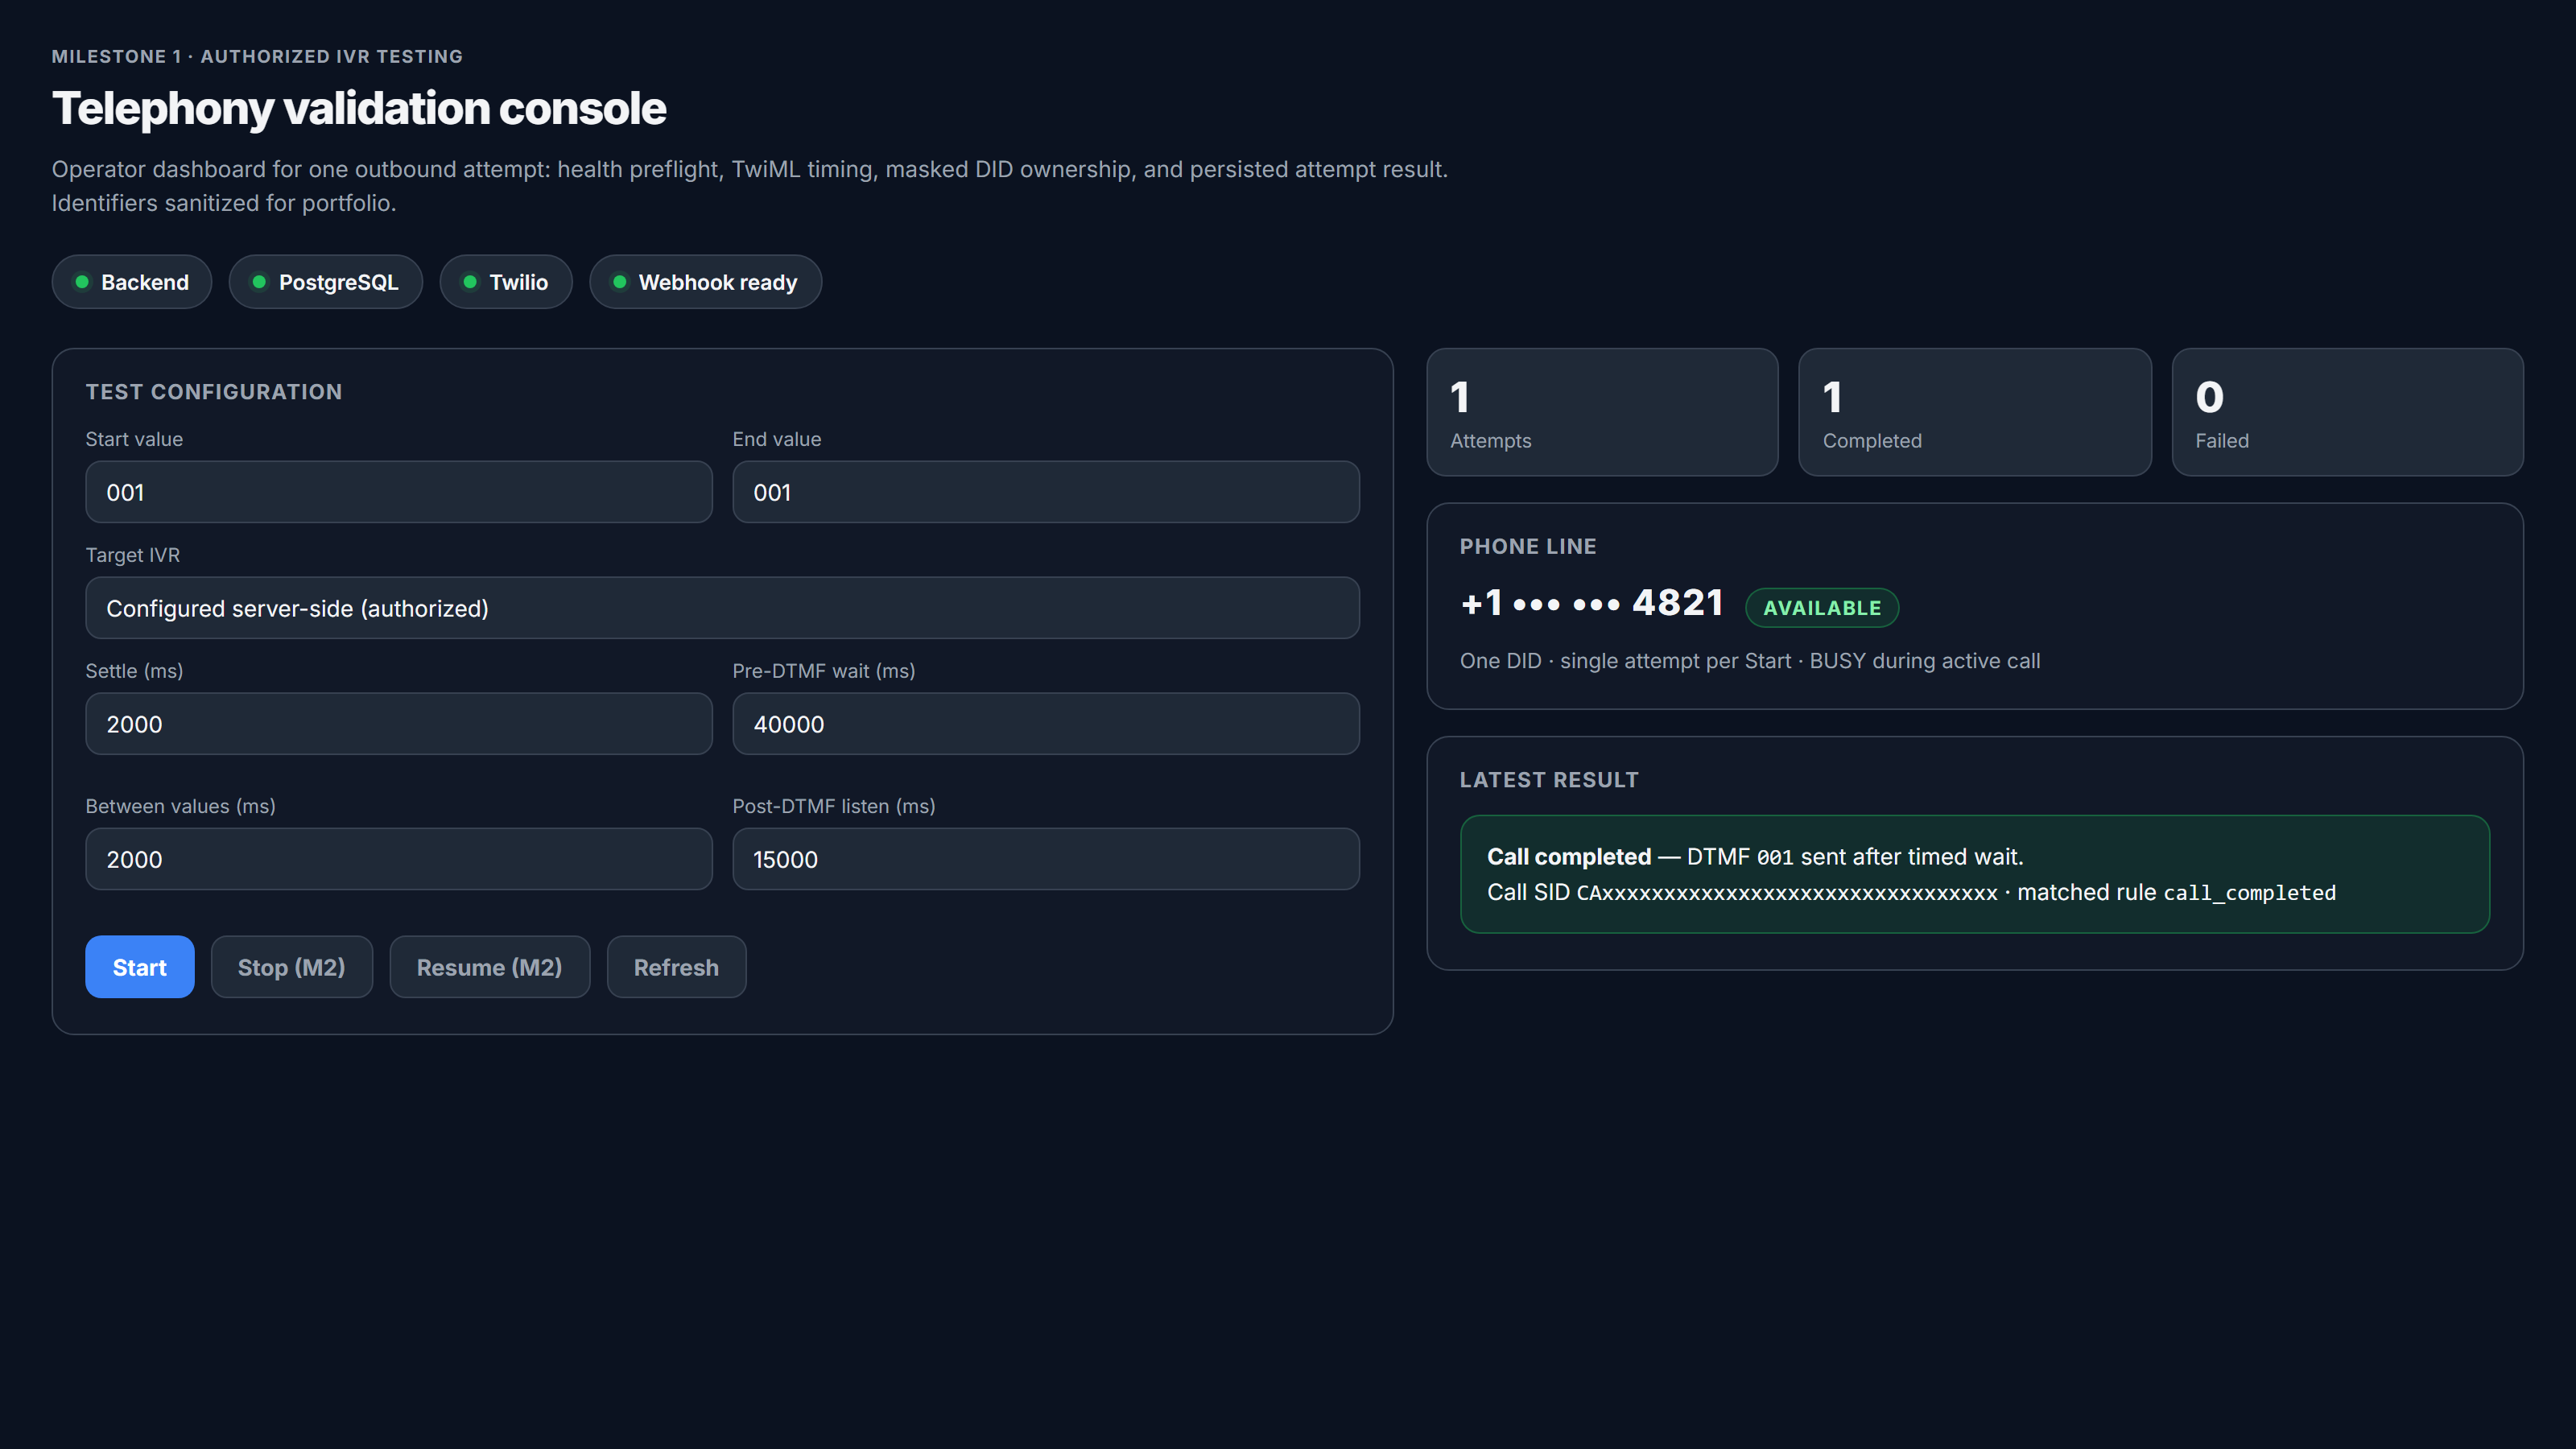Click the LATEST RESULT heading
Screen dimensions: 2576x1449
coord(1549,780)
